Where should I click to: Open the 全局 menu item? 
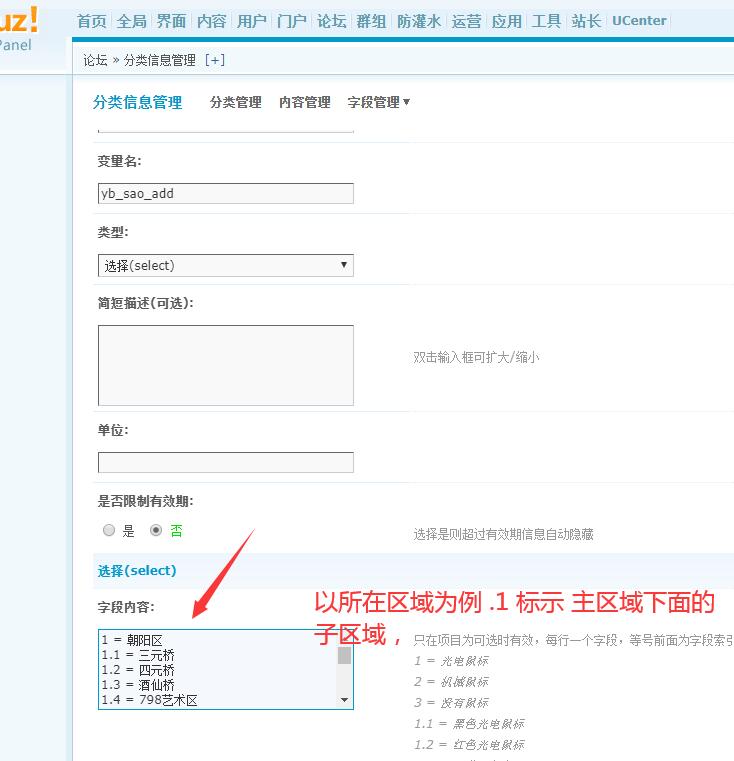coord(132,21)
